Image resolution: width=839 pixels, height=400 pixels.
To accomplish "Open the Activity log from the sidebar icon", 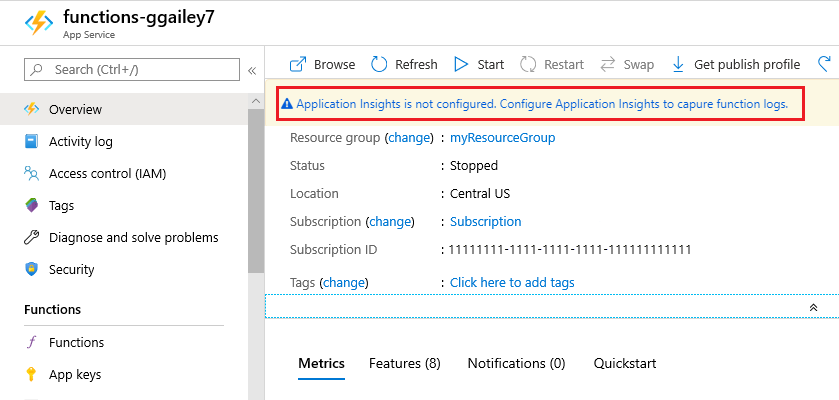I will 31,141.
